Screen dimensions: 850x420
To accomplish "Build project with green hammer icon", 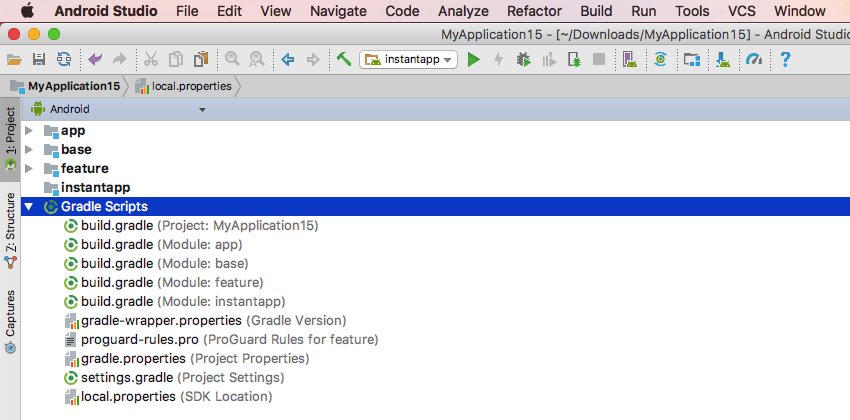I will coord(343,60).
